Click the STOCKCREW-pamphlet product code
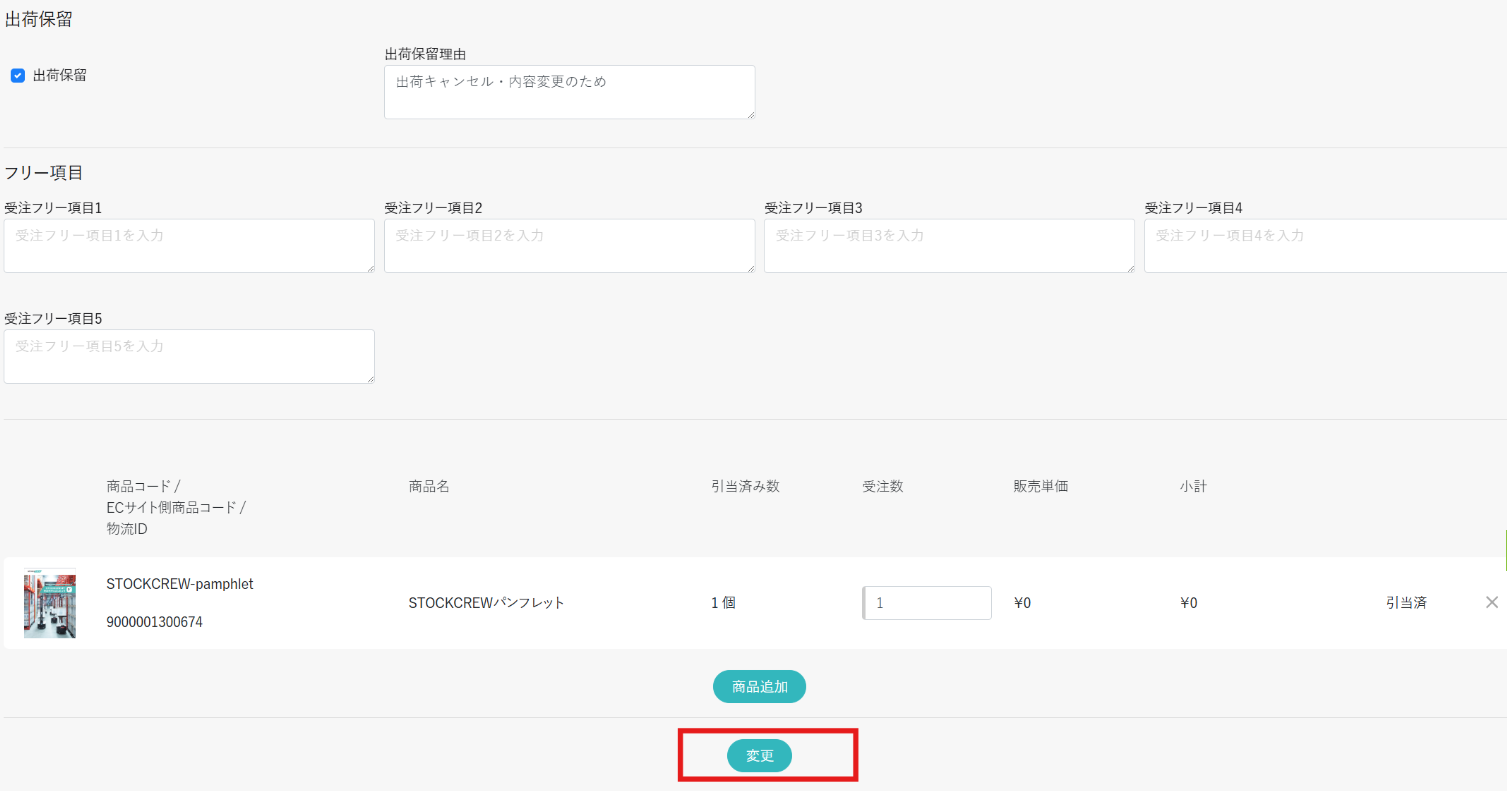This screenshot has width=1507, height=791. tap(180, 584)
